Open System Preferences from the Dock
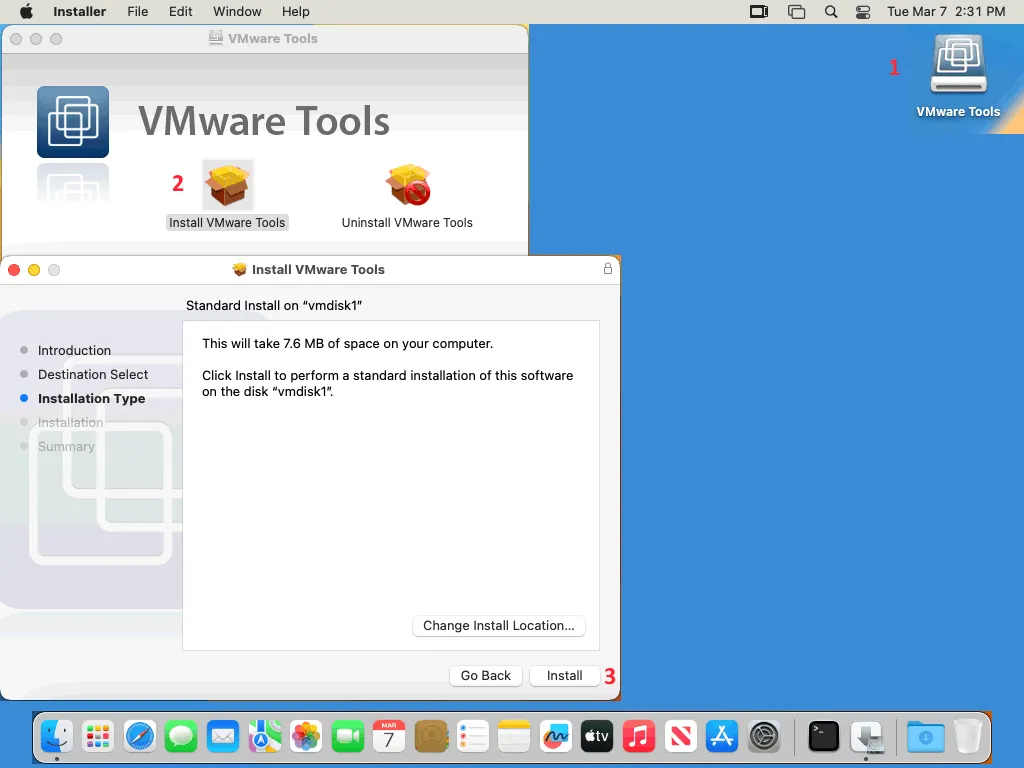Viewport: 1024px width, 768px height. 764,737
